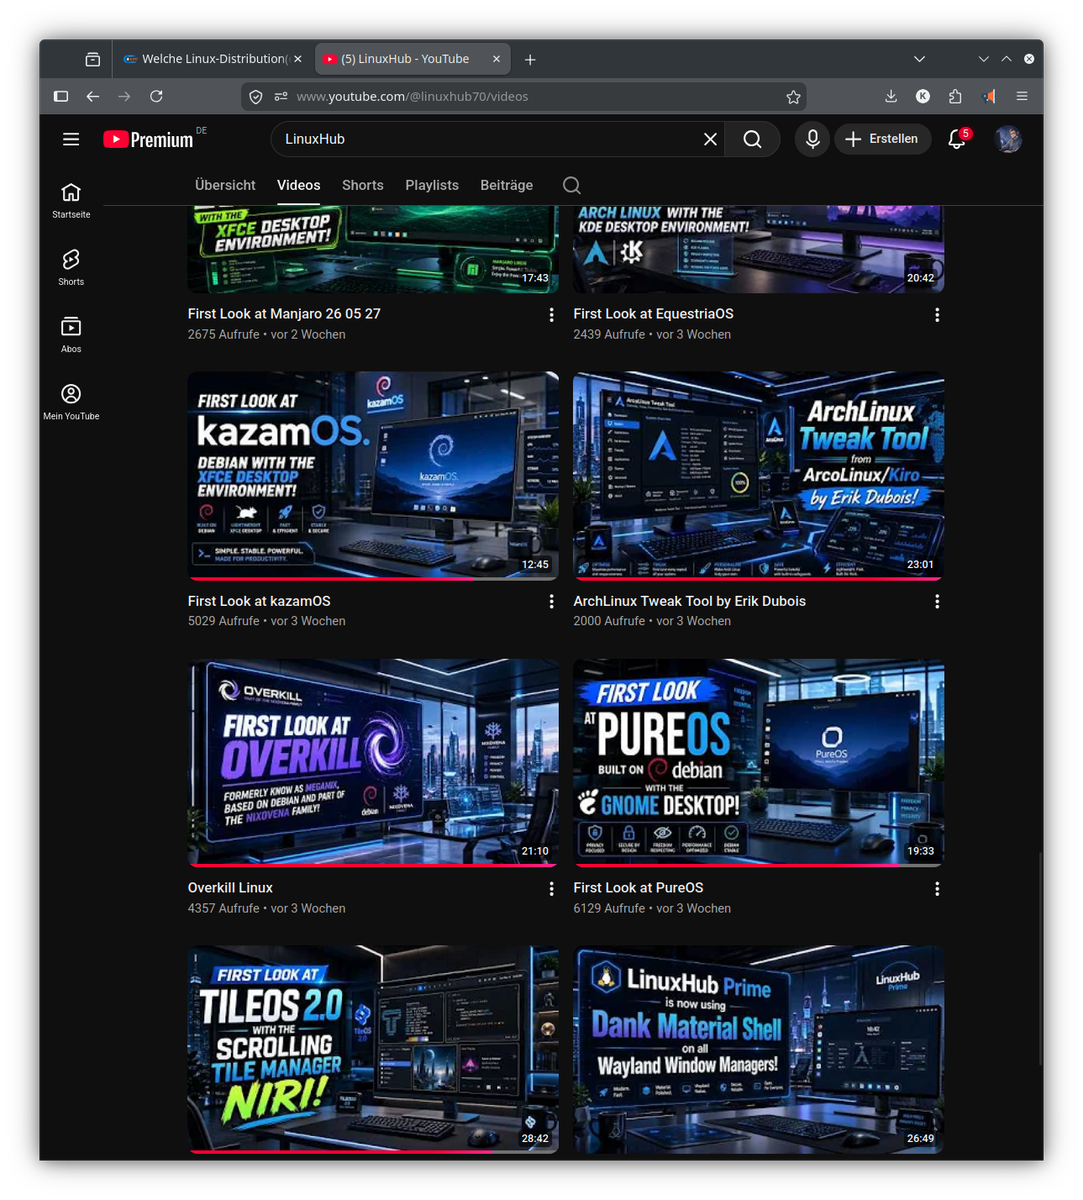Go back in browser history
The image size is (1083, 1200).
[x=93, y=96]
